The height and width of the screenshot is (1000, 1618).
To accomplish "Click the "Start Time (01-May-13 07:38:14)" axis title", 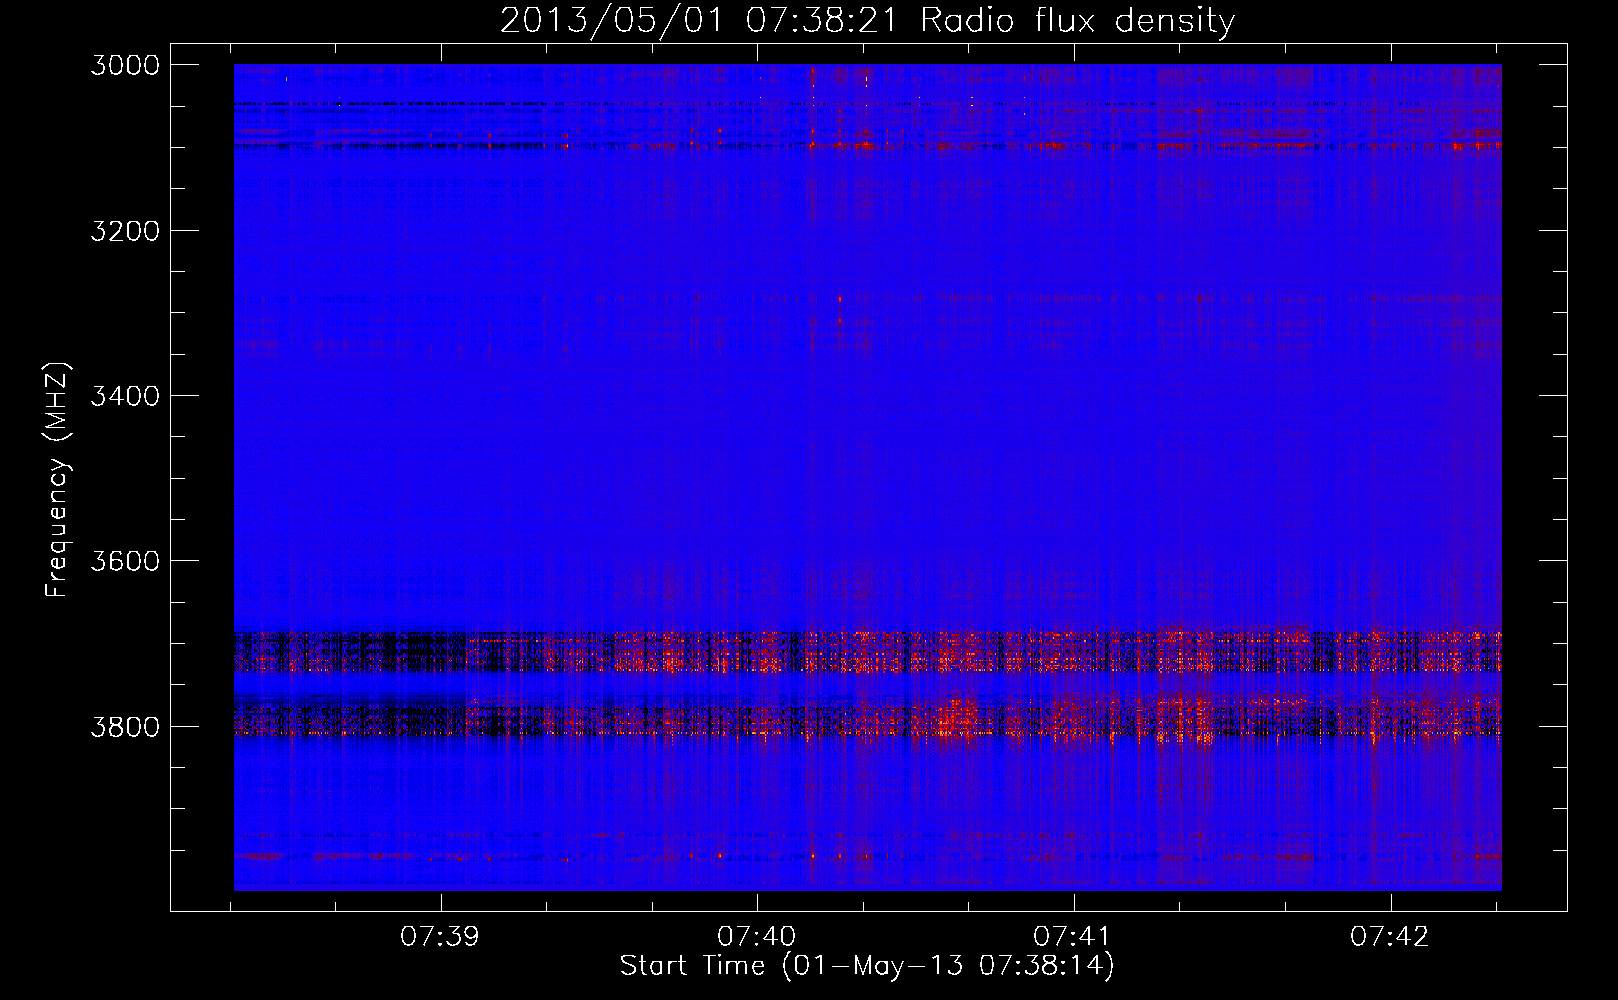I will 867,966.
